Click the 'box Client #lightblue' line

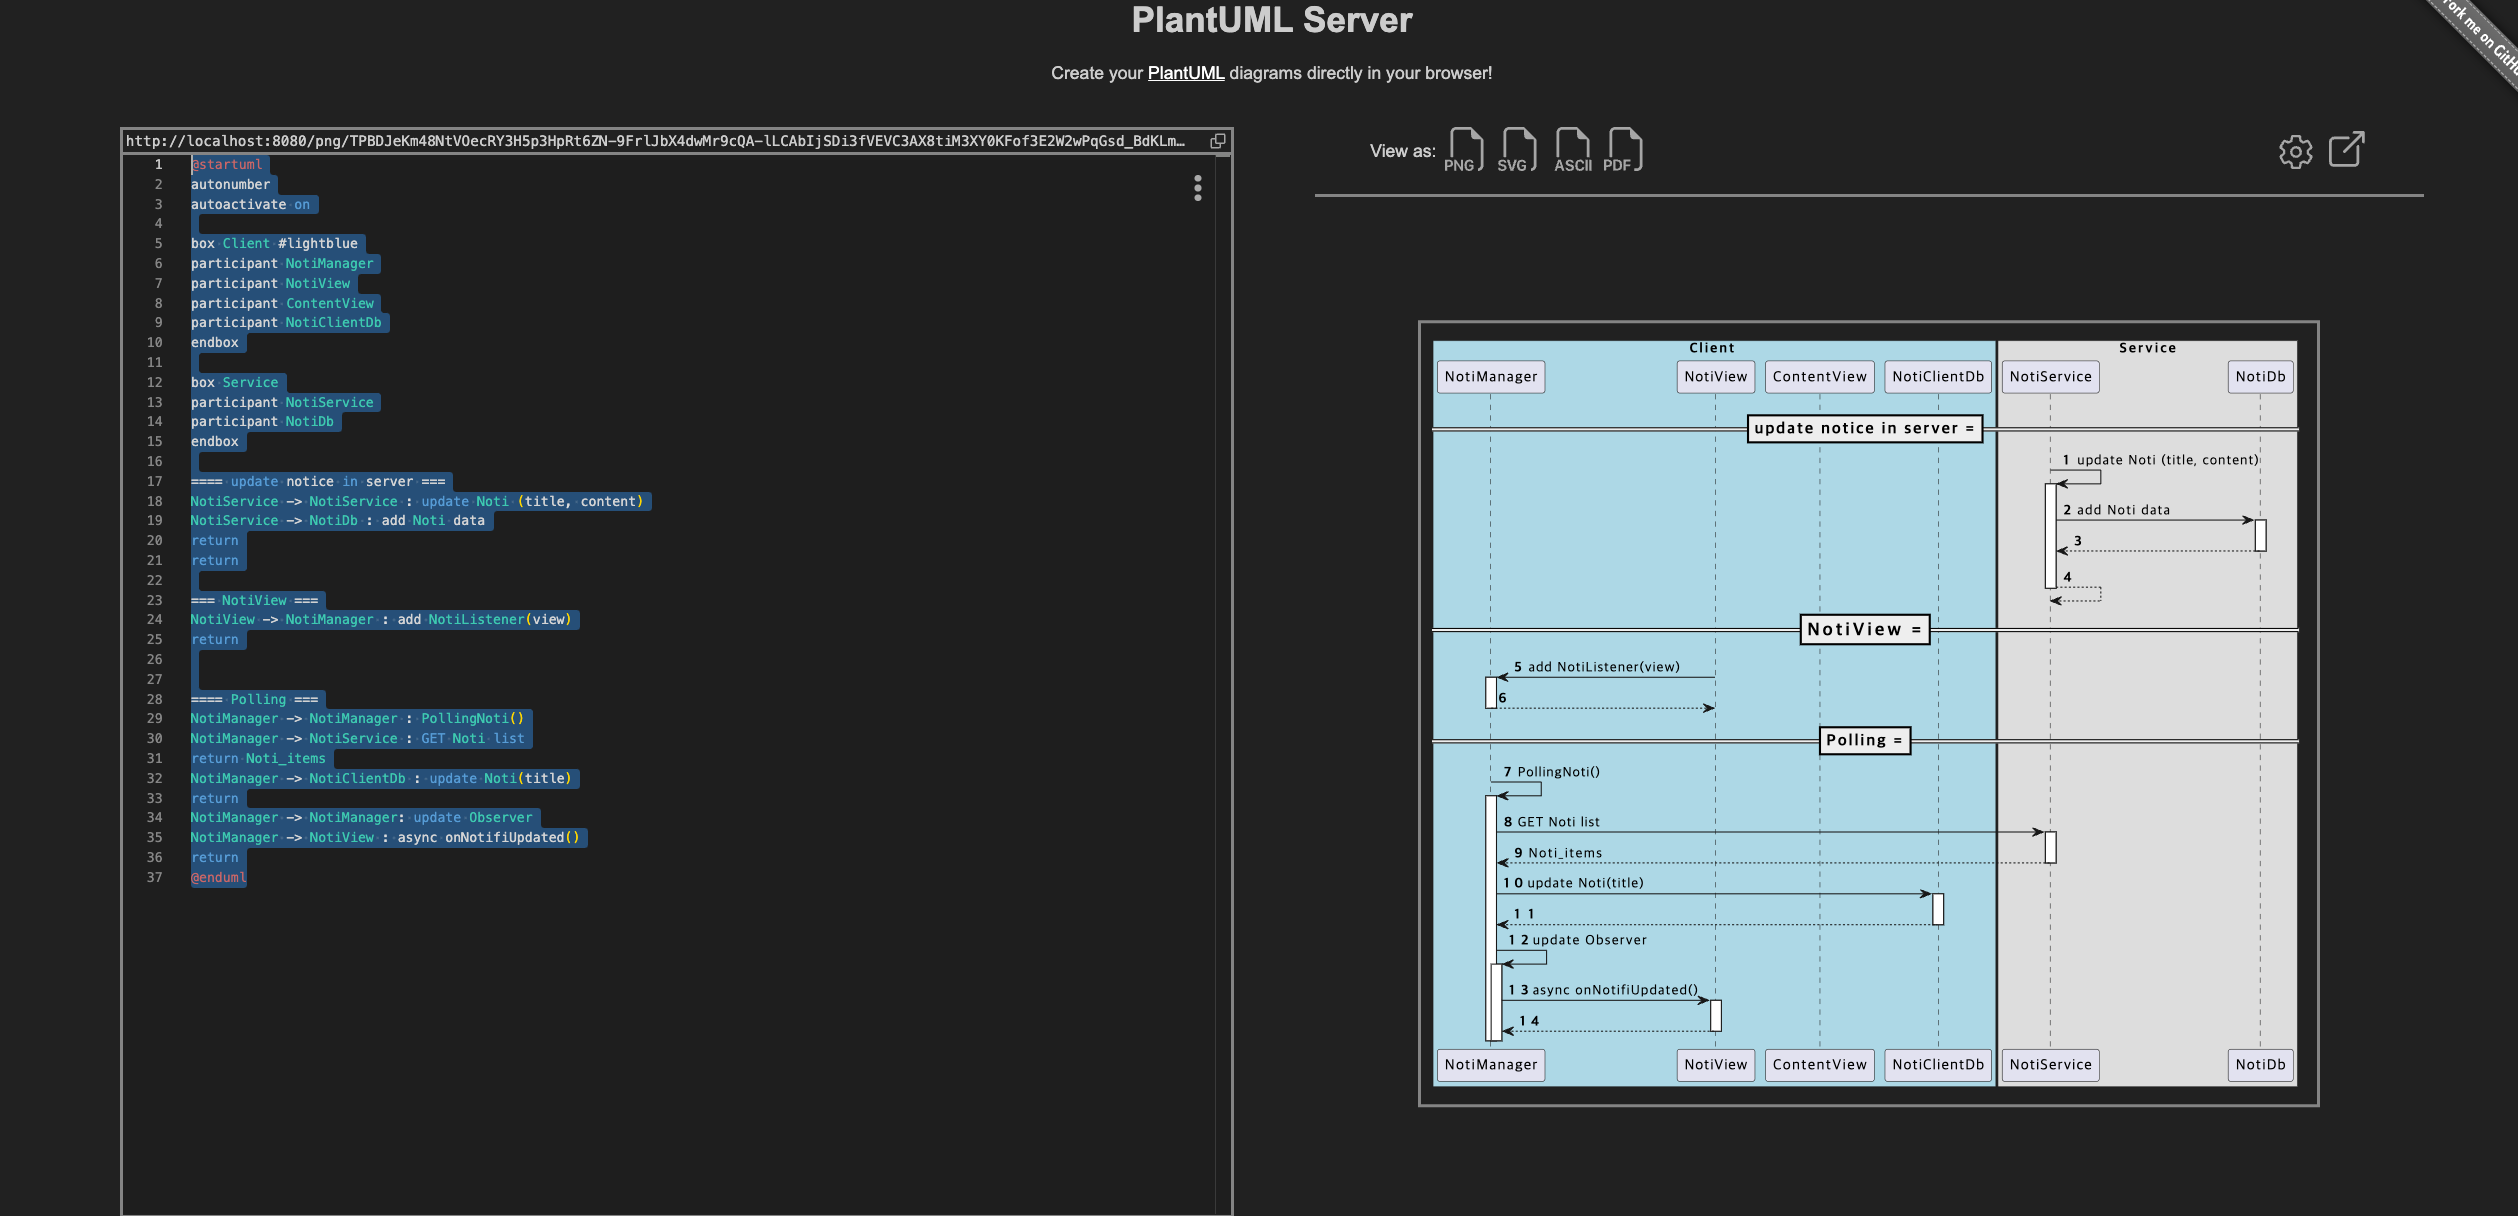coord(274,243)
